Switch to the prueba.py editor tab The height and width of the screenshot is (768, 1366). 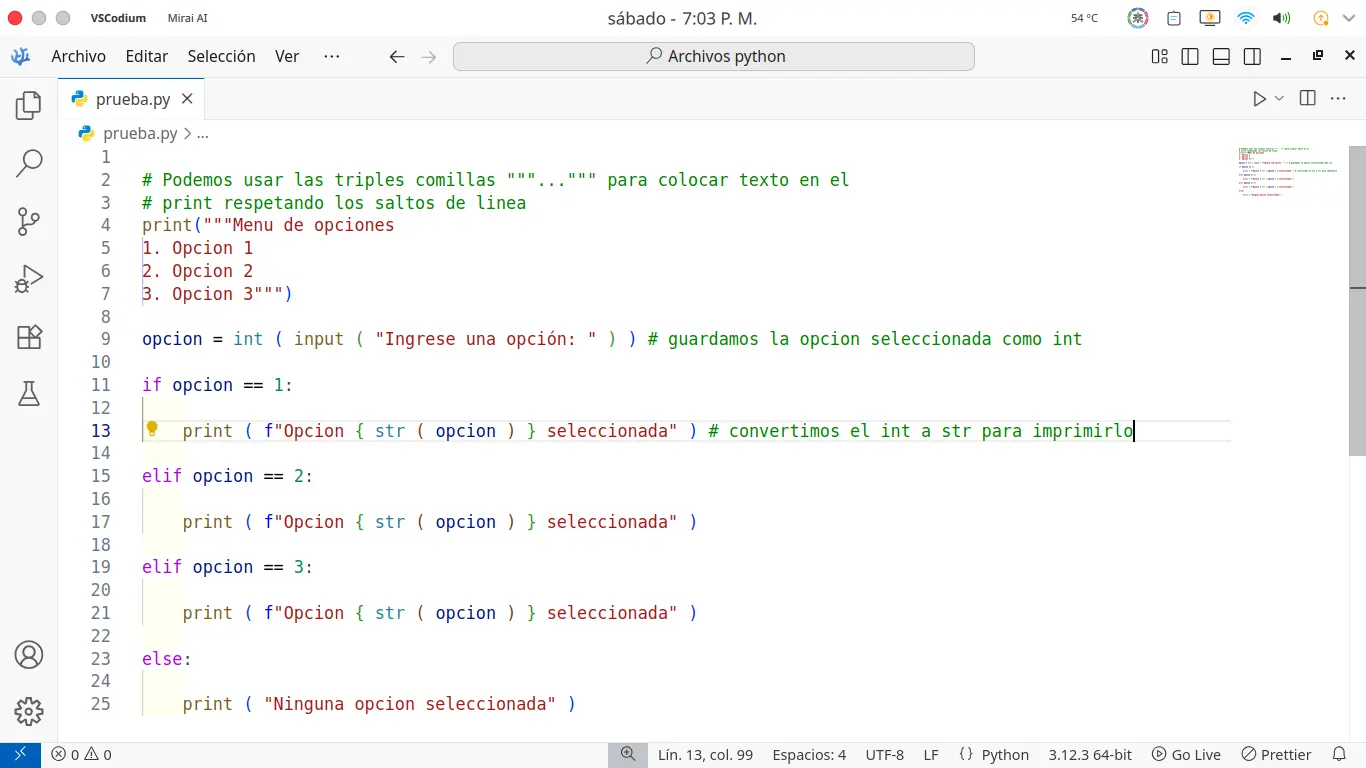tap(132, 99)
